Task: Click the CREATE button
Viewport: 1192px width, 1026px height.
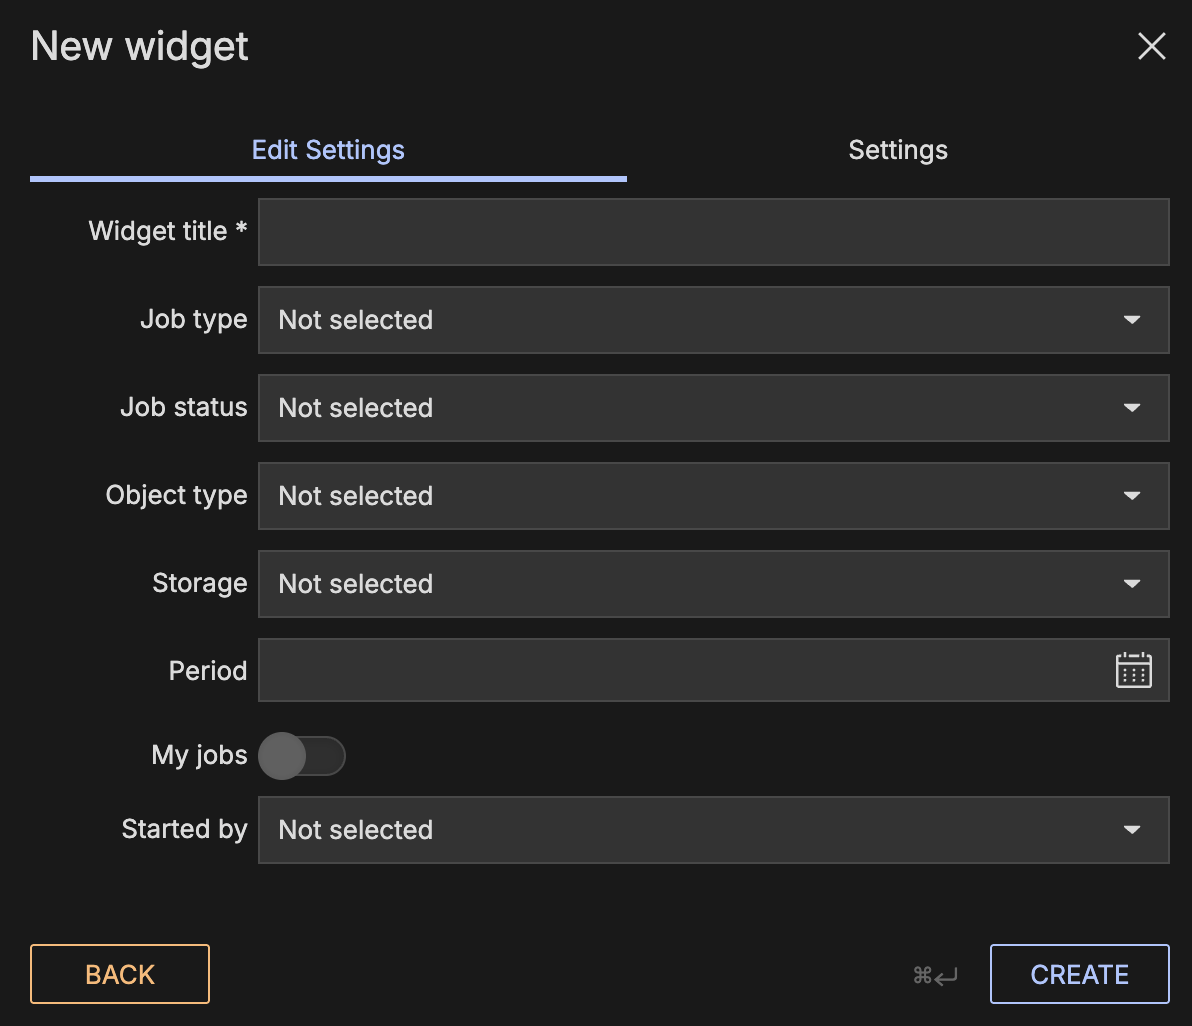Action: pos(1079,974)
